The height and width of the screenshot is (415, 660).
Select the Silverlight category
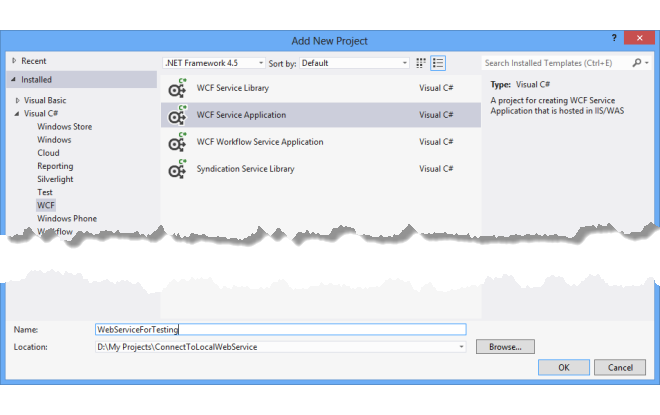coord(55,179)
